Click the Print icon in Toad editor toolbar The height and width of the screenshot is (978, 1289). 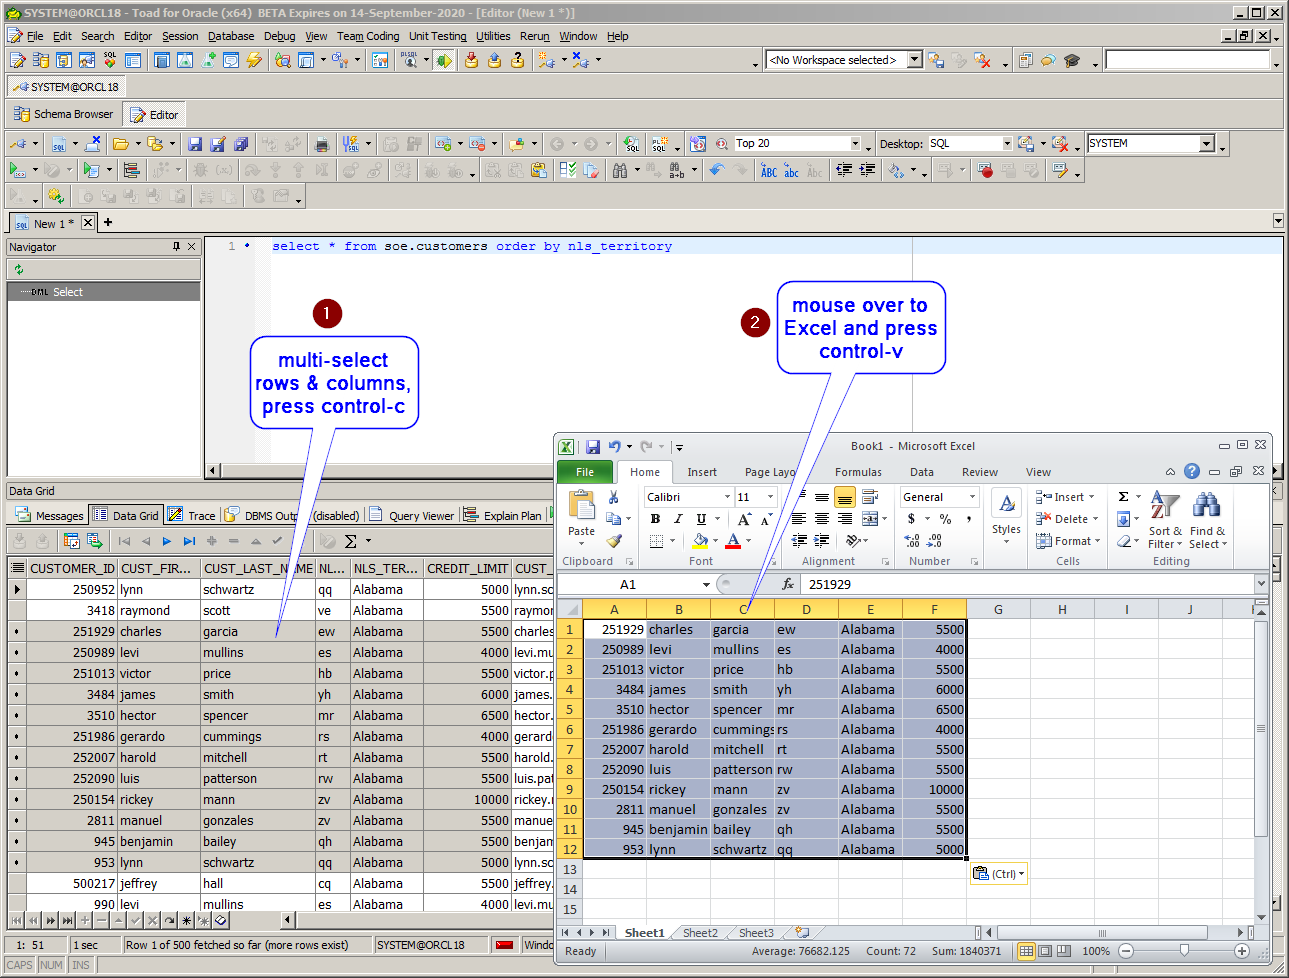[322, 144]
